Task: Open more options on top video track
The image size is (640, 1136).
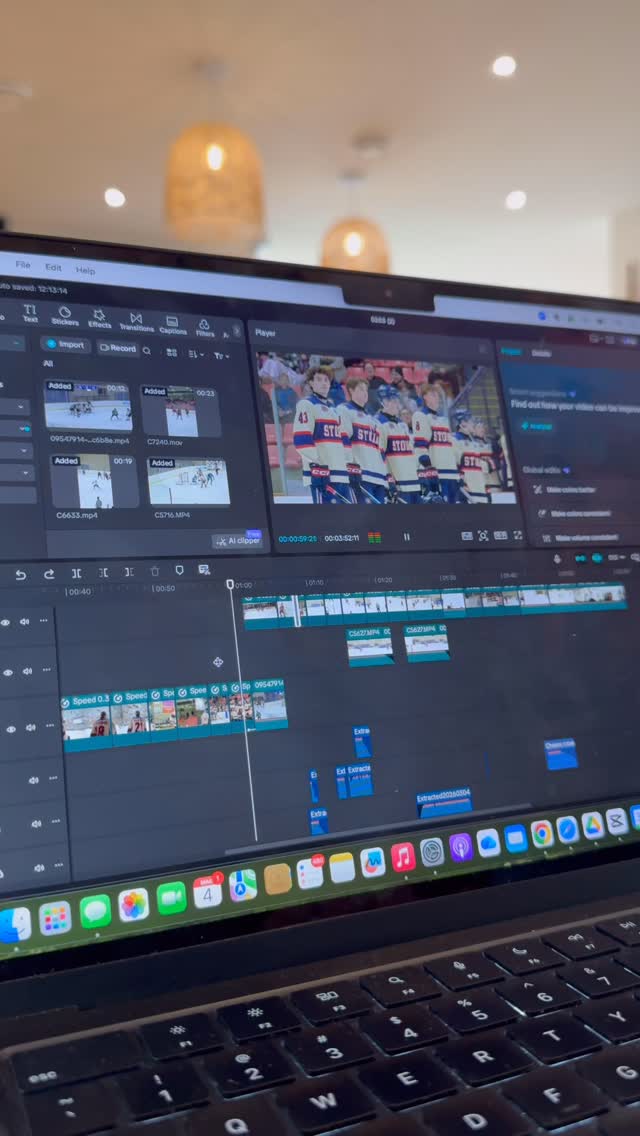Action: pyautogui.click(x=43, y=621)
